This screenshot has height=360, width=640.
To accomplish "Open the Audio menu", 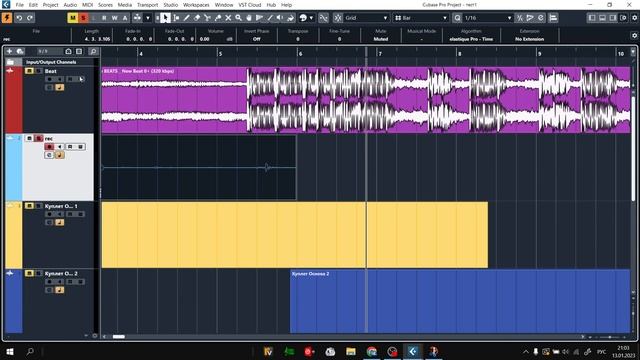I will [70, 5].
